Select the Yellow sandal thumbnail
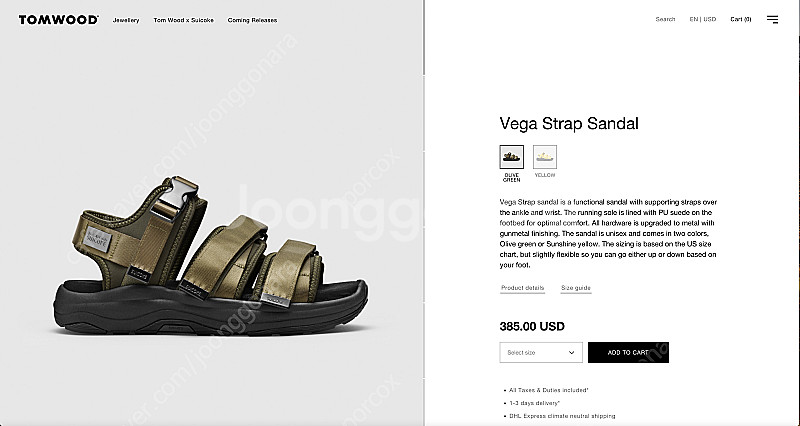Image resolution: width=800 pixels, height=426 pixels. pos(545,157)
